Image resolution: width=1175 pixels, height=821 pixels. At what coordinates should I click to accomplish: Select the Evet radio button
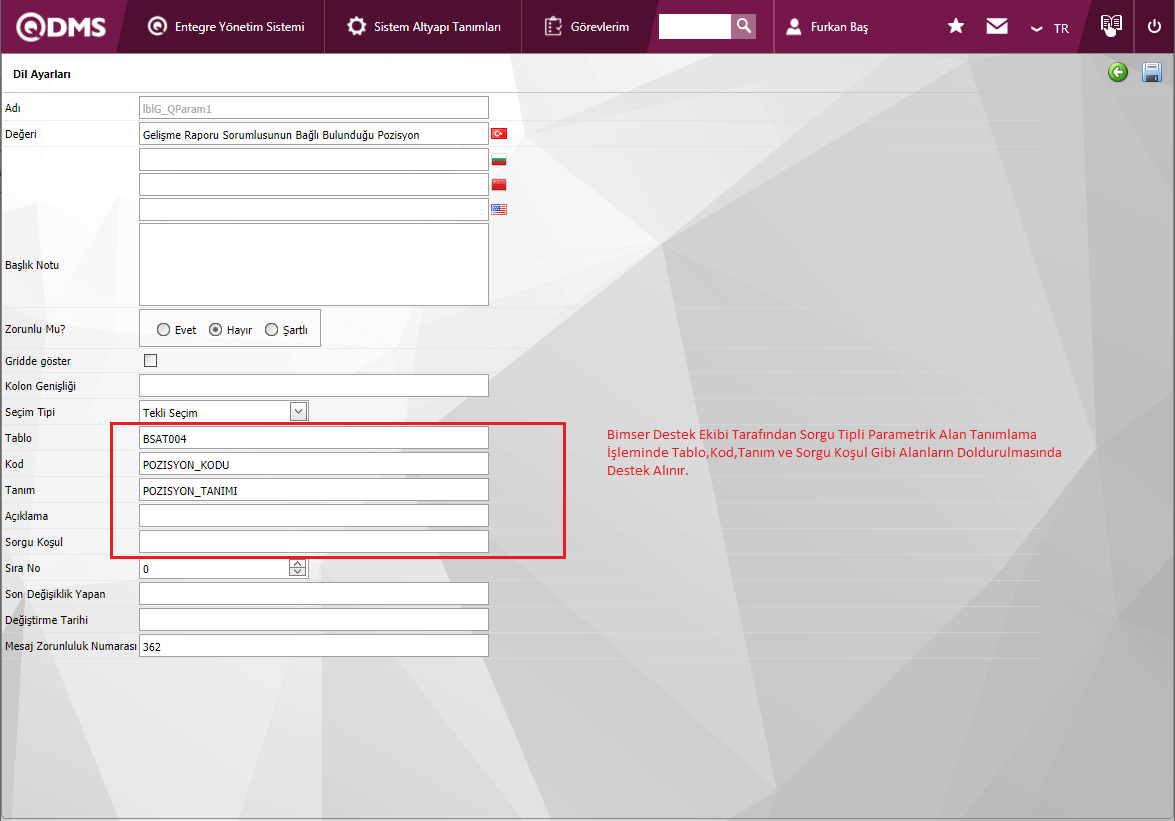coord(164,330)
